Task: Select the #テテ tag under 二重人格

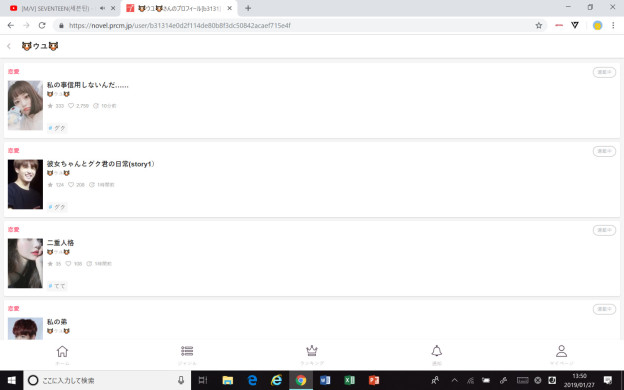Action: (57, 286)
